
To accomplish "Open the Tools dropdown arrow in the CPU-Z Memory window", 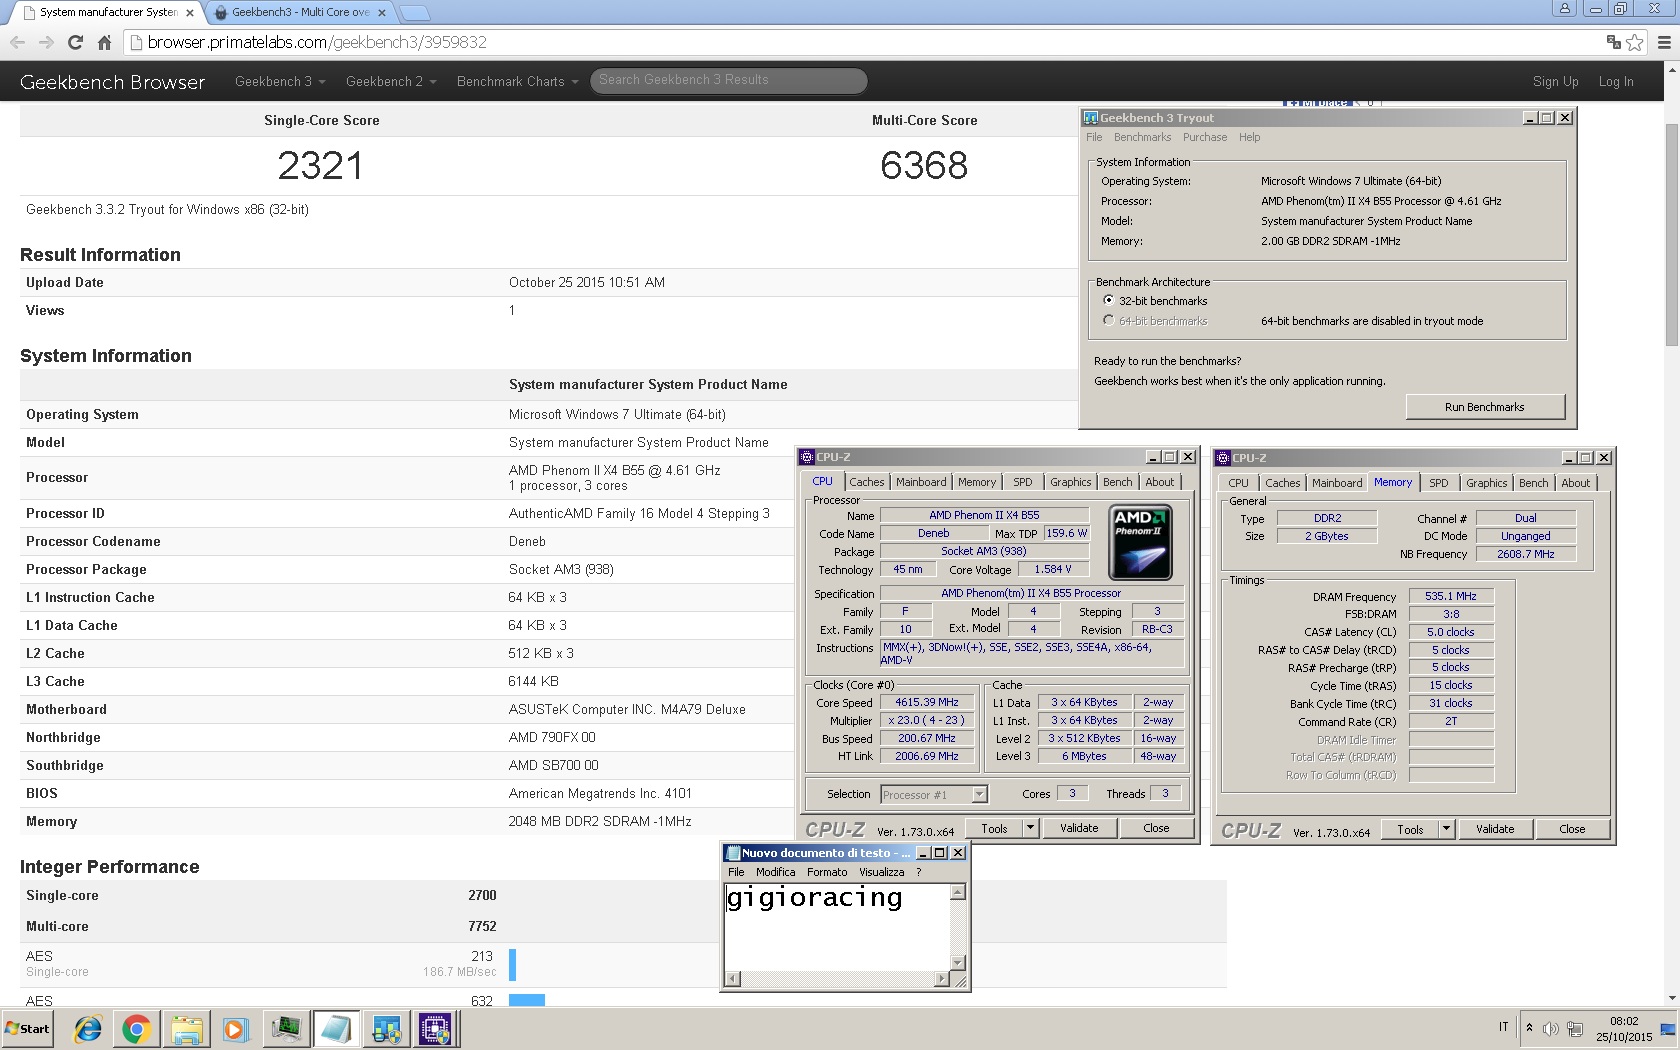I will pyautogui.click(x=1446, y=829).
